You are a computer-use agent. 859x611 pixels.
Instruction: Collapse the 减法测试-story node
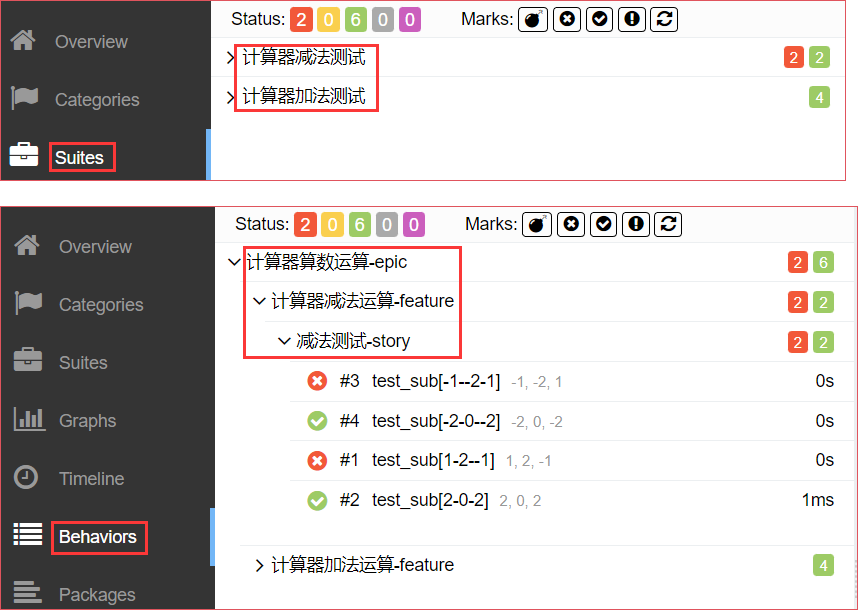(x=284, y=341)
